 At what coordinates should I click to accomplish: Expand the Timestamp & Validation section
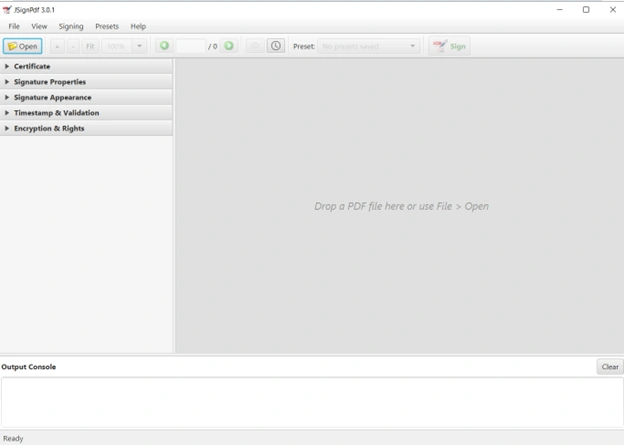click(x=86, y=113)
